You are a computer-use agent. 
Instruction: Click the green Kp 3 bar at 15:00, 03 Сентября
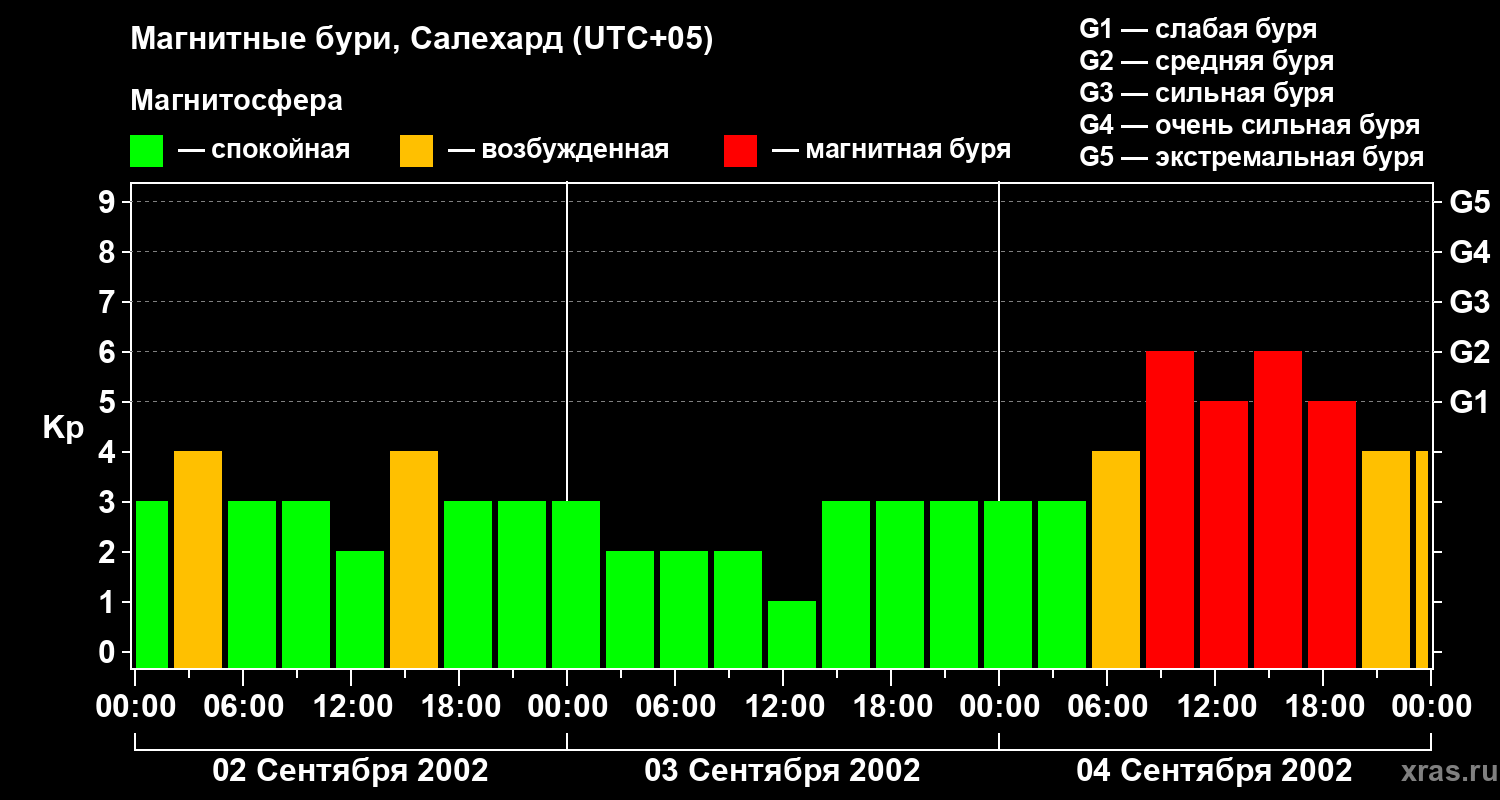click(x=846, y=585)
